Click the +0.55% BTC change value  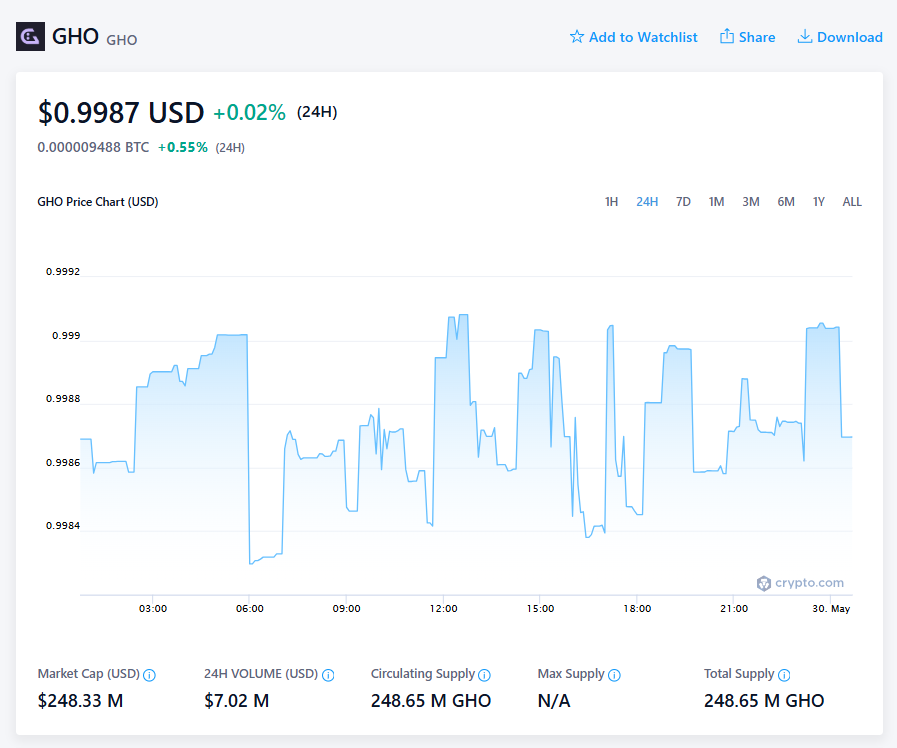(182, 148)
